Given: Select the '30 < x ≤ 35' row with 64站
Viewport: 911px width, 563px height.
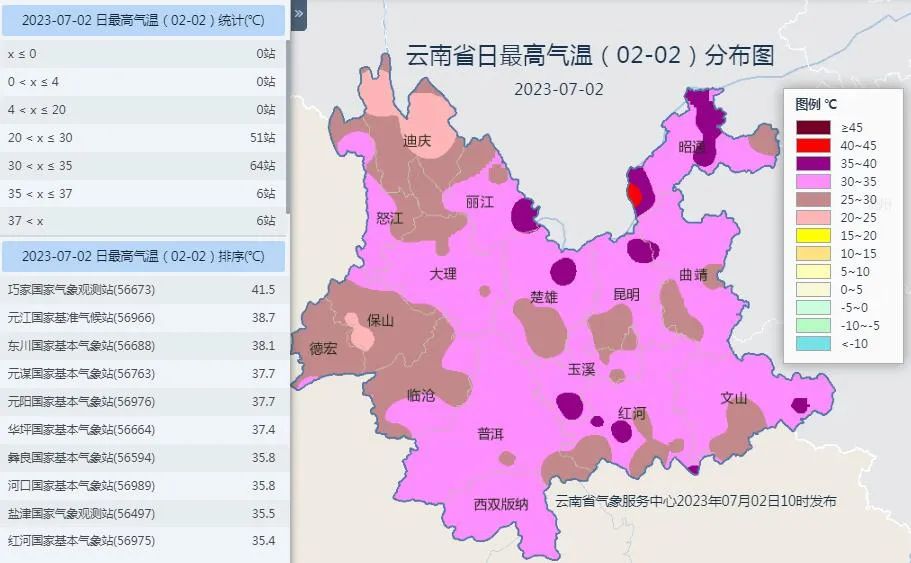Looking at the screenshot, I should click(142, 166).
